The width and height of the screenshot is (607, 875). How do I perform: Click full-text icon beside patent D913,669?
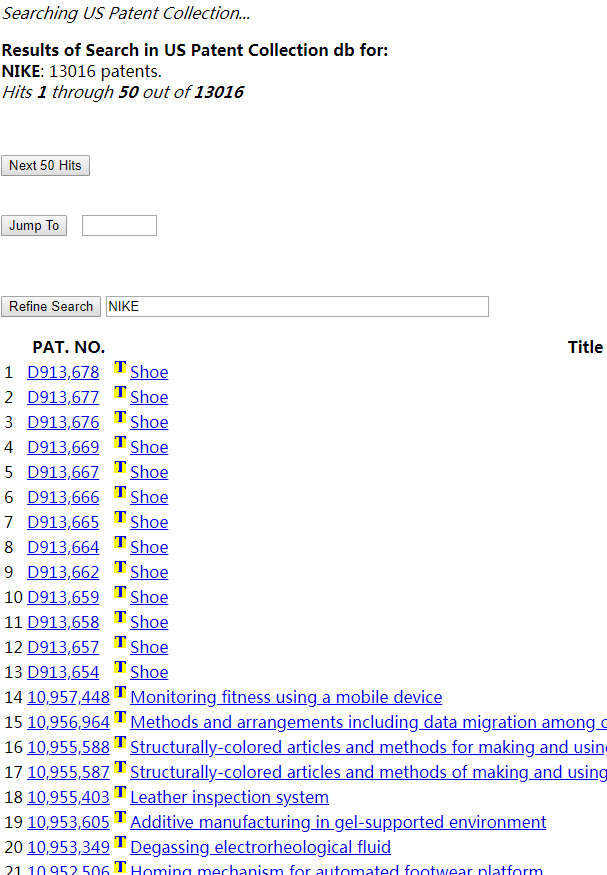coord(120,443)
